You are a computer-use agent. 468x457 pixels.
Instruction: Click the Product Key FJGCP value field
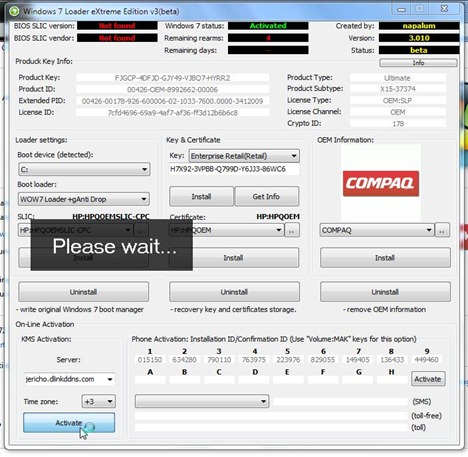click(x=173, y=78)
